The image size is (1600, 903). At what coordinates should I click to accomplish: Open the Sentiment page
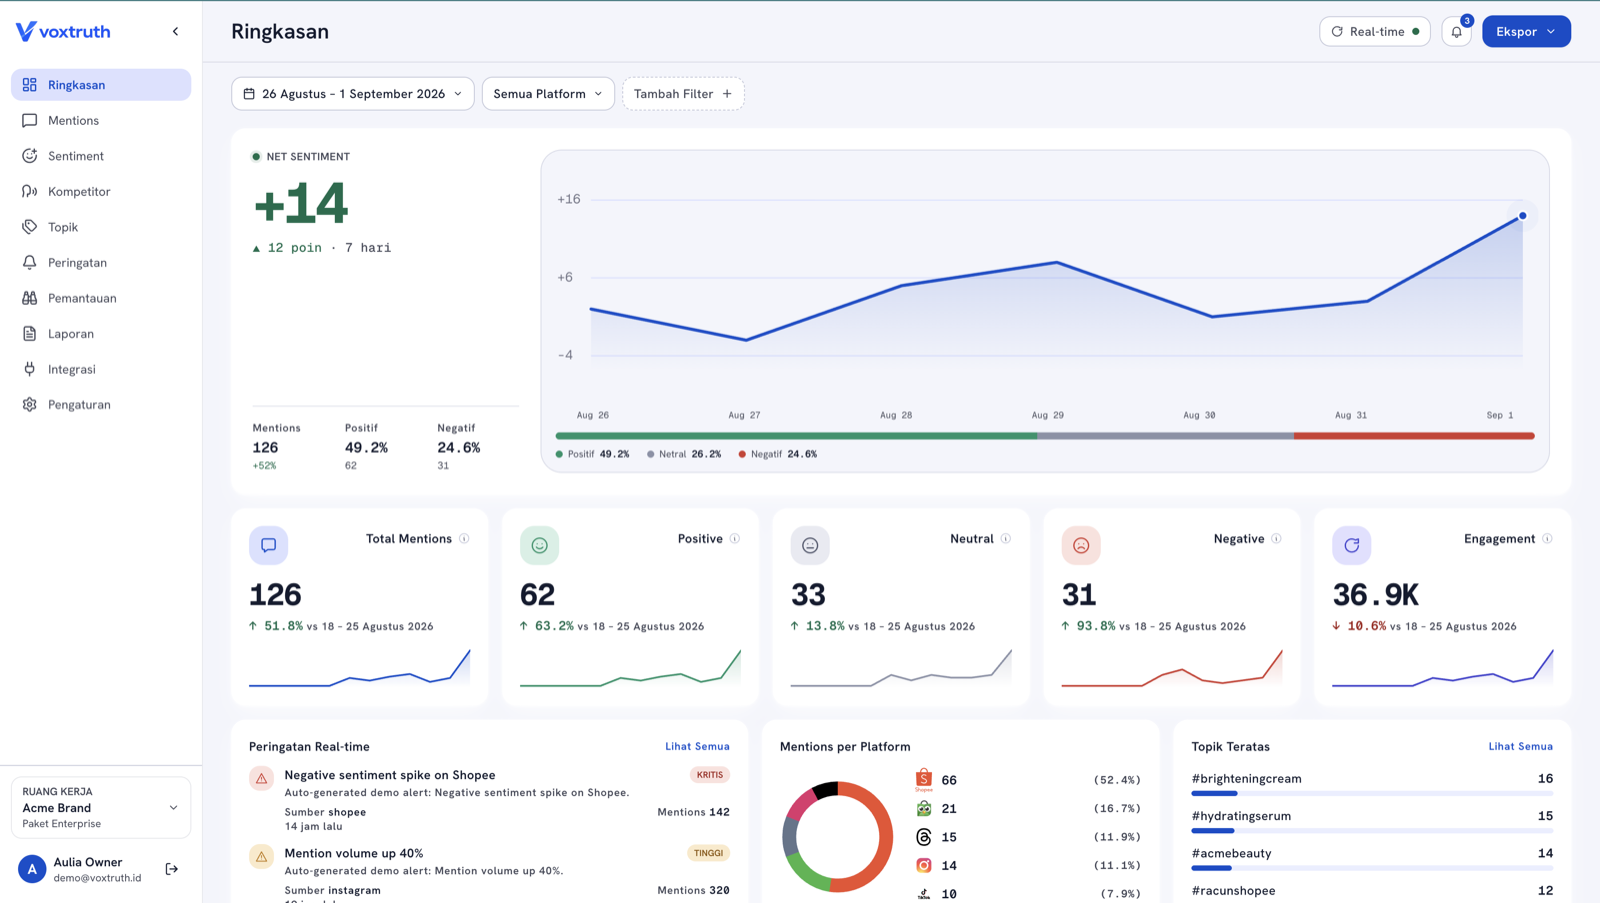pos(101,156)
